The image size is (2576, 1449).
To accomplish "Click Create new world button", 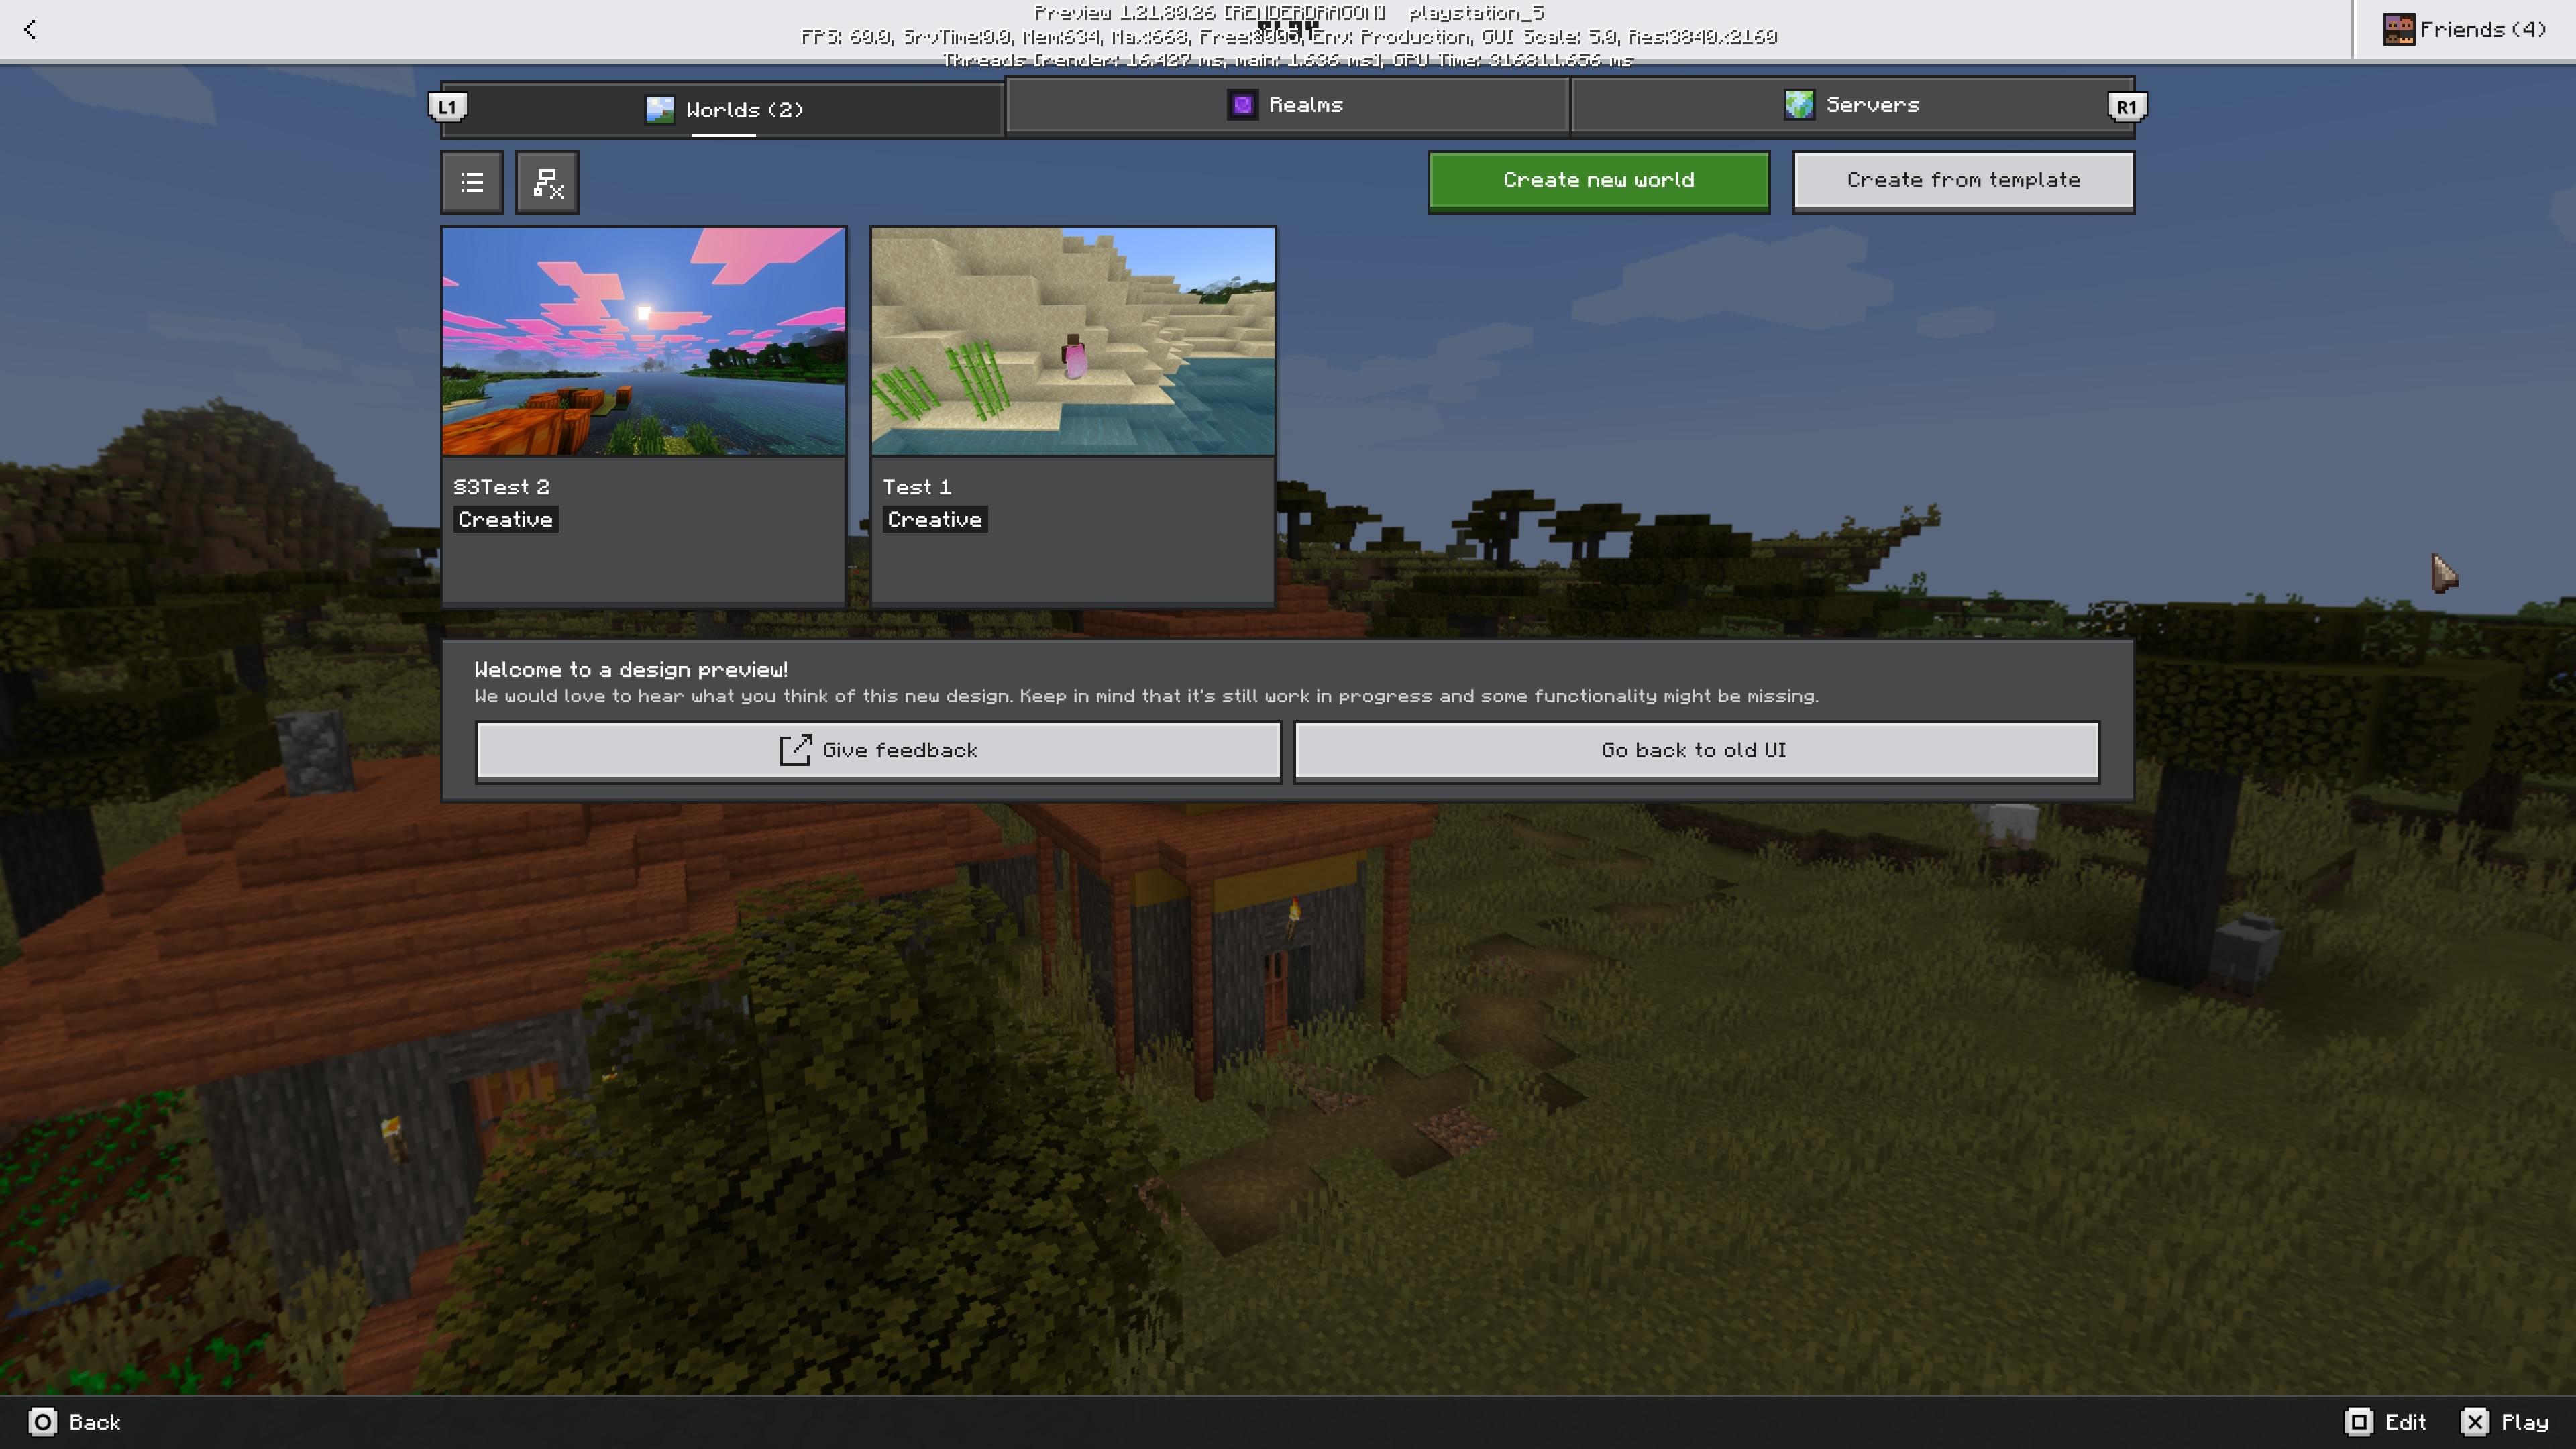I will tap(1598, 181).
